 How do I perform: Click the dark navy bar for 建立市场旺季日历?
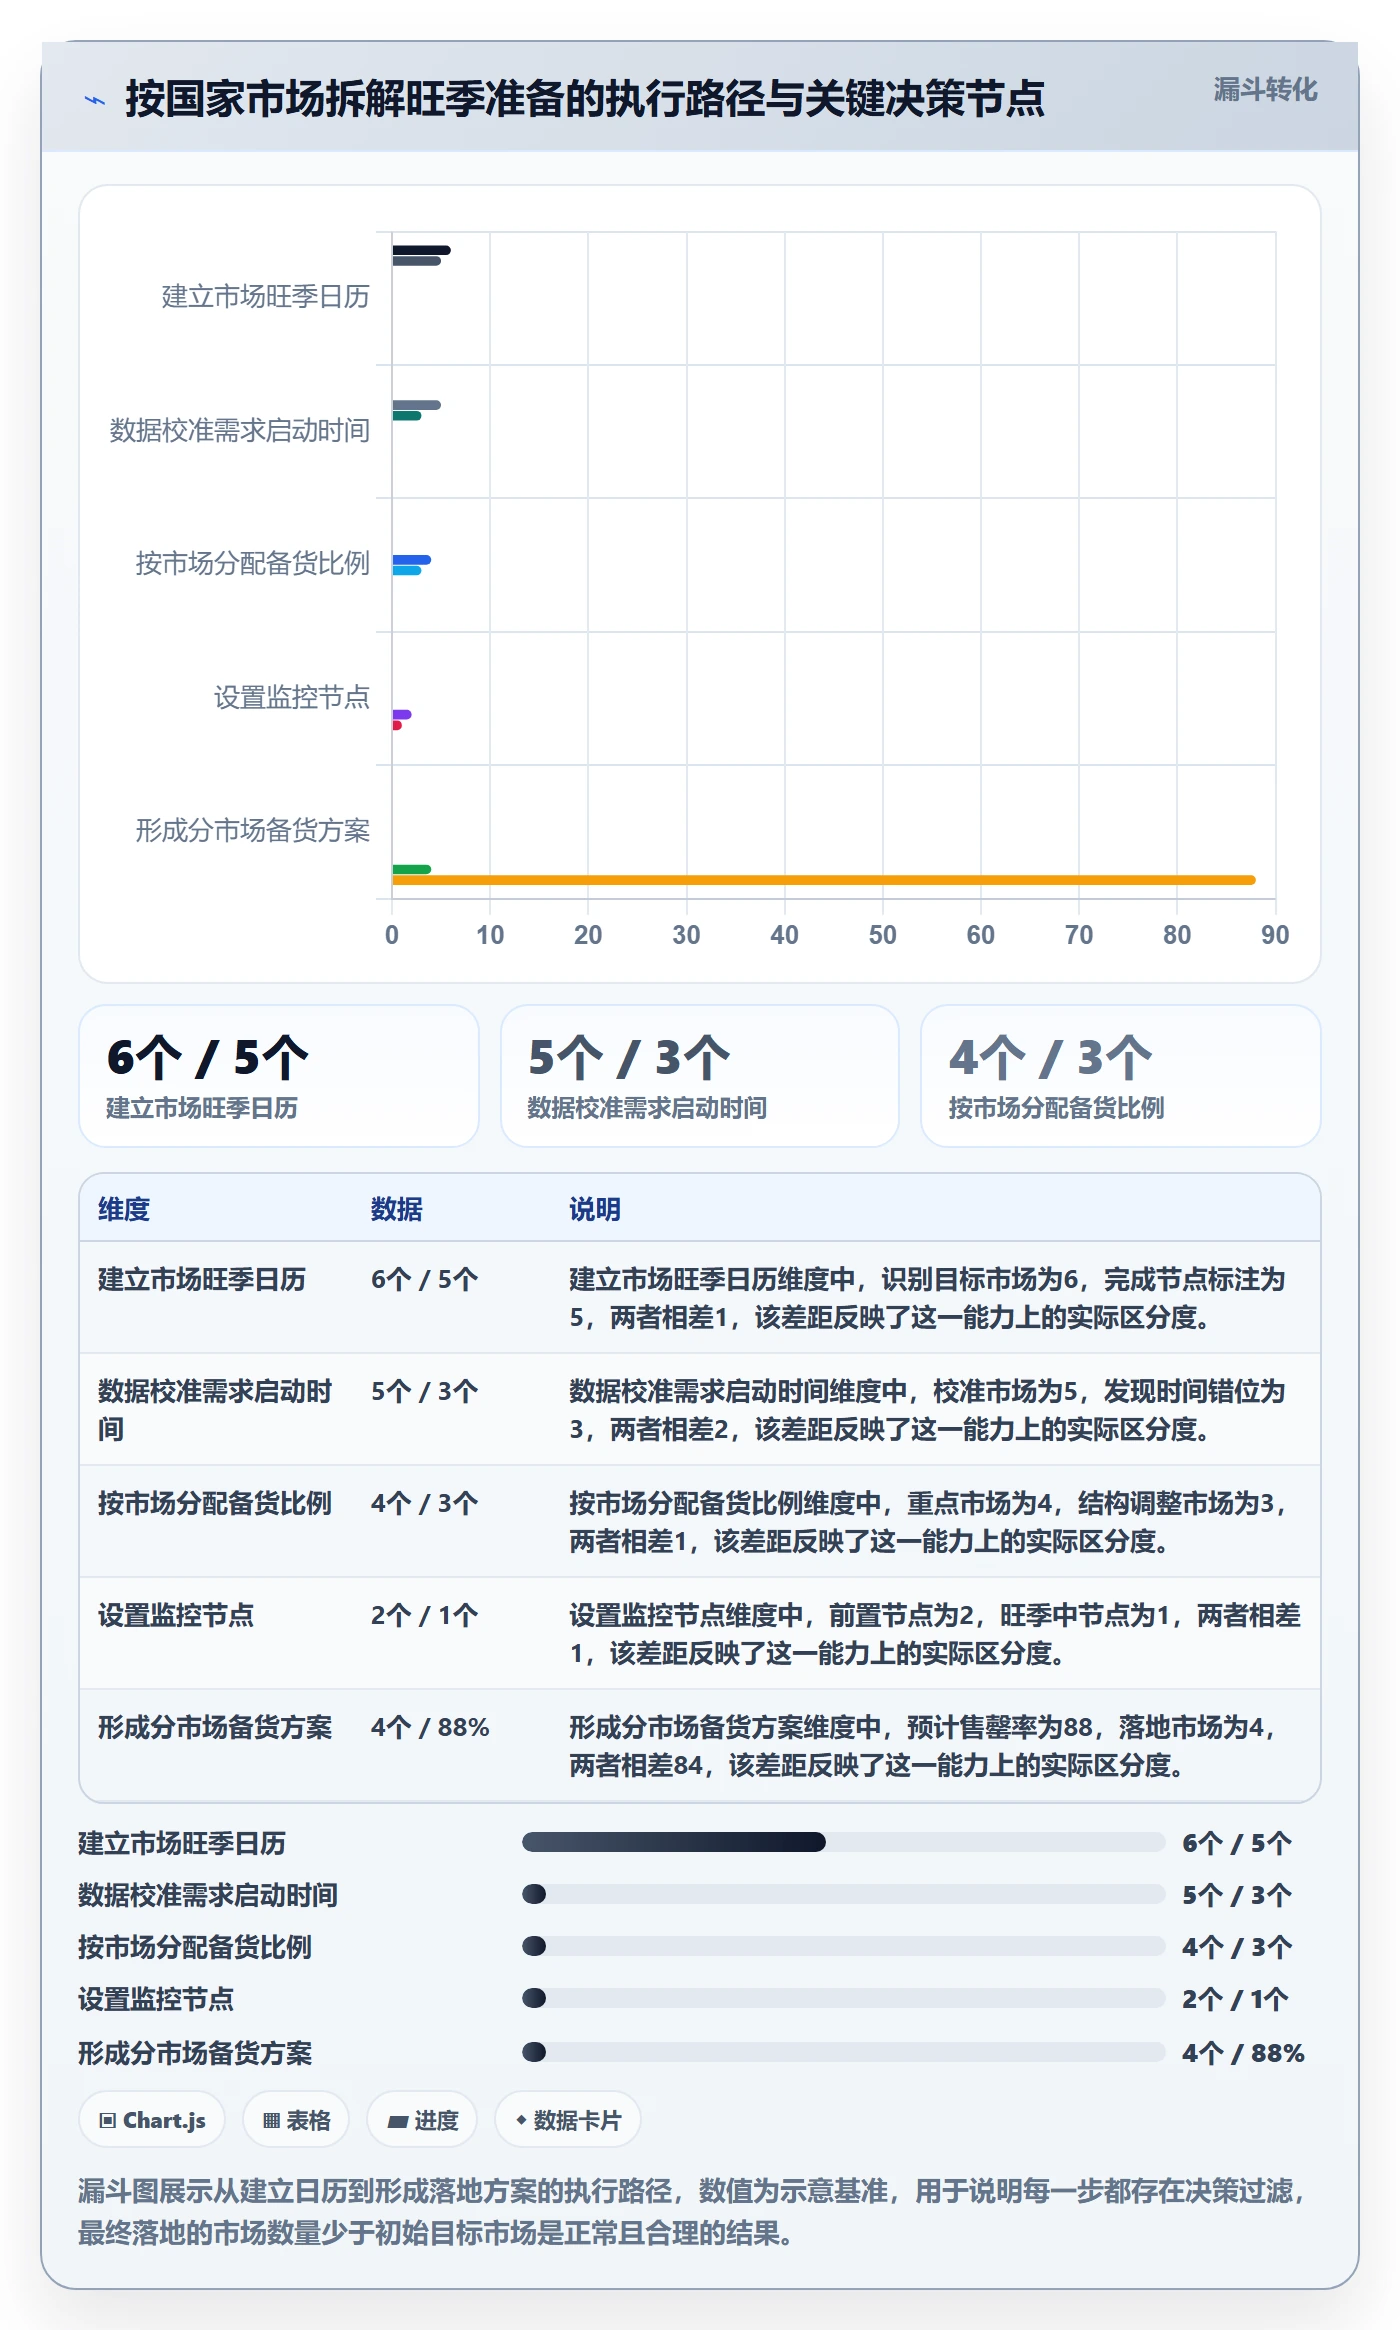(421, 250)
